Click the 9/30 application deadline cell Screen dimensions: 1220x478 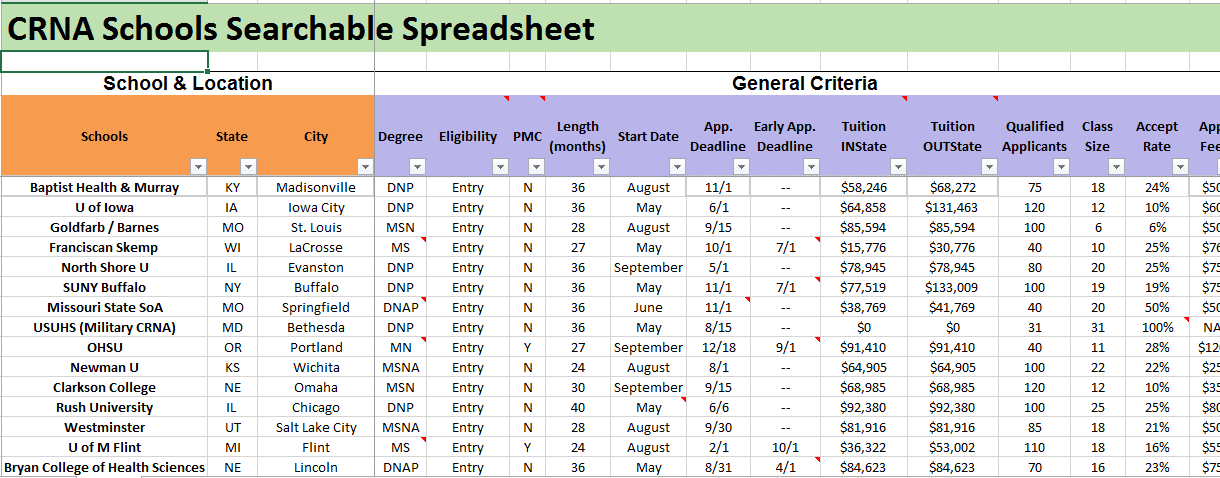coord(718,427)
